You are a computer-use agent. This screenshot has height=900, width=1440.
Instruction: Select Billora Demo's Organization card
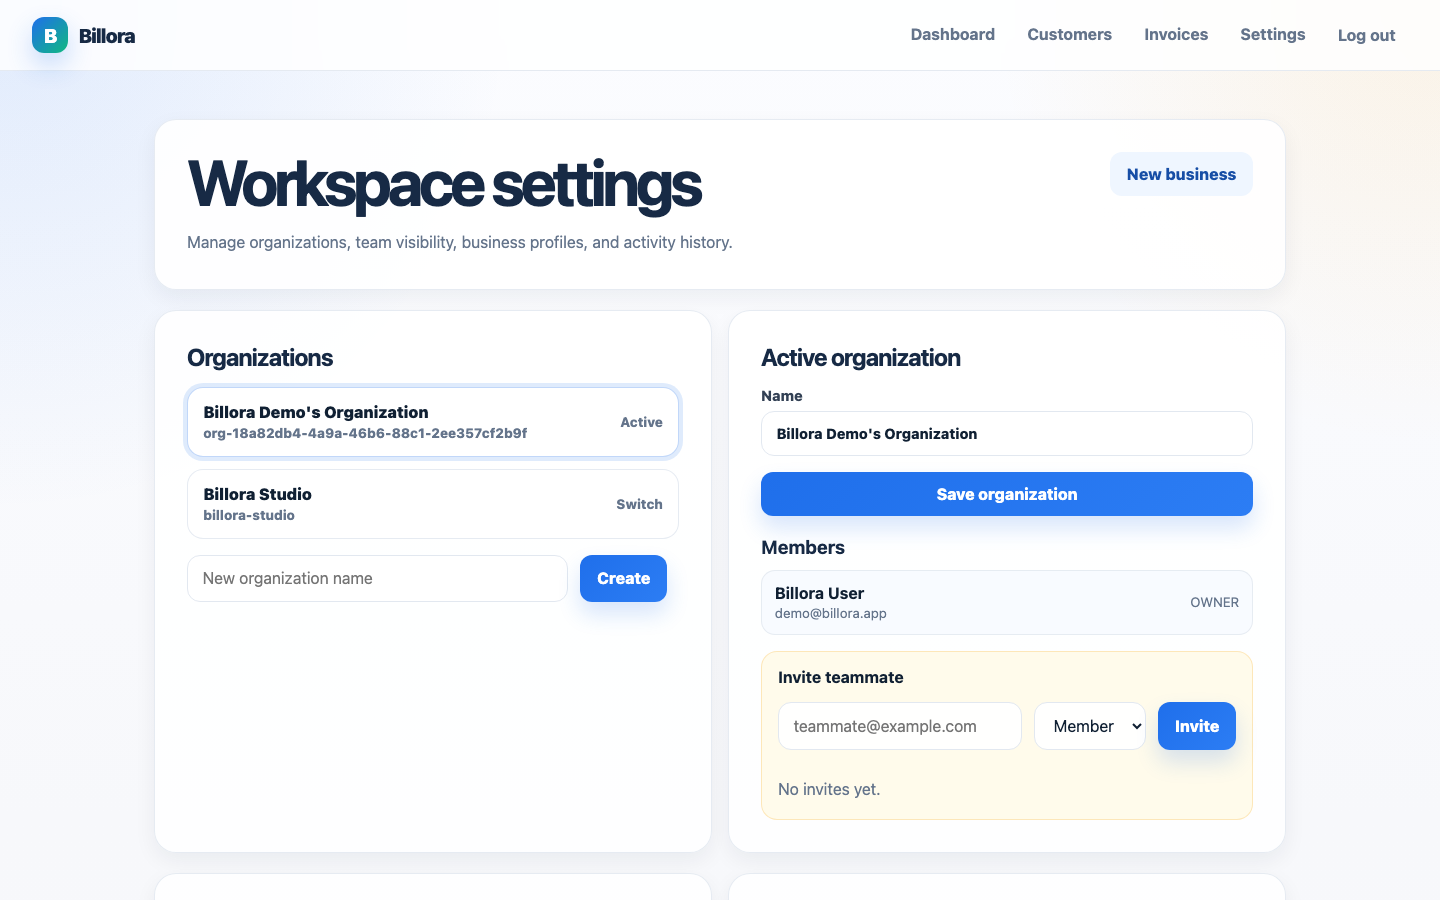point(433,422)
